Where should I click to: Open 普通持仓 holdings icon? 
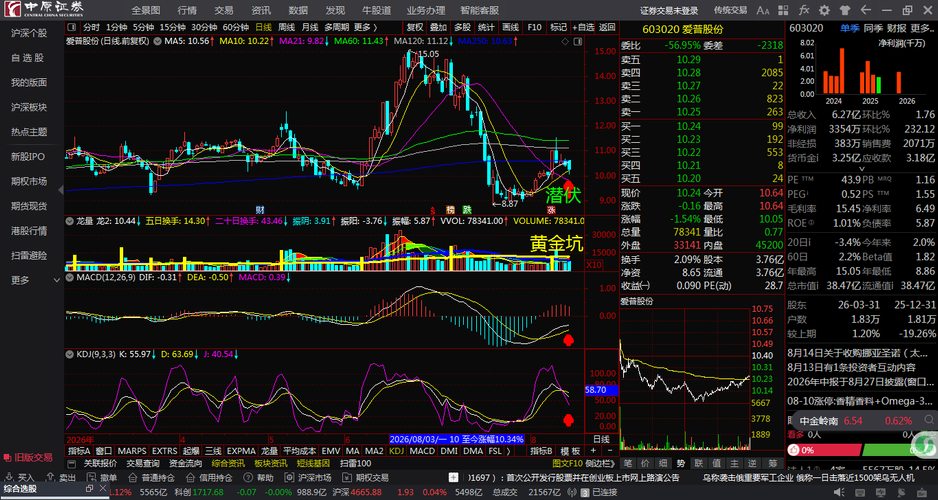(132, 478)
